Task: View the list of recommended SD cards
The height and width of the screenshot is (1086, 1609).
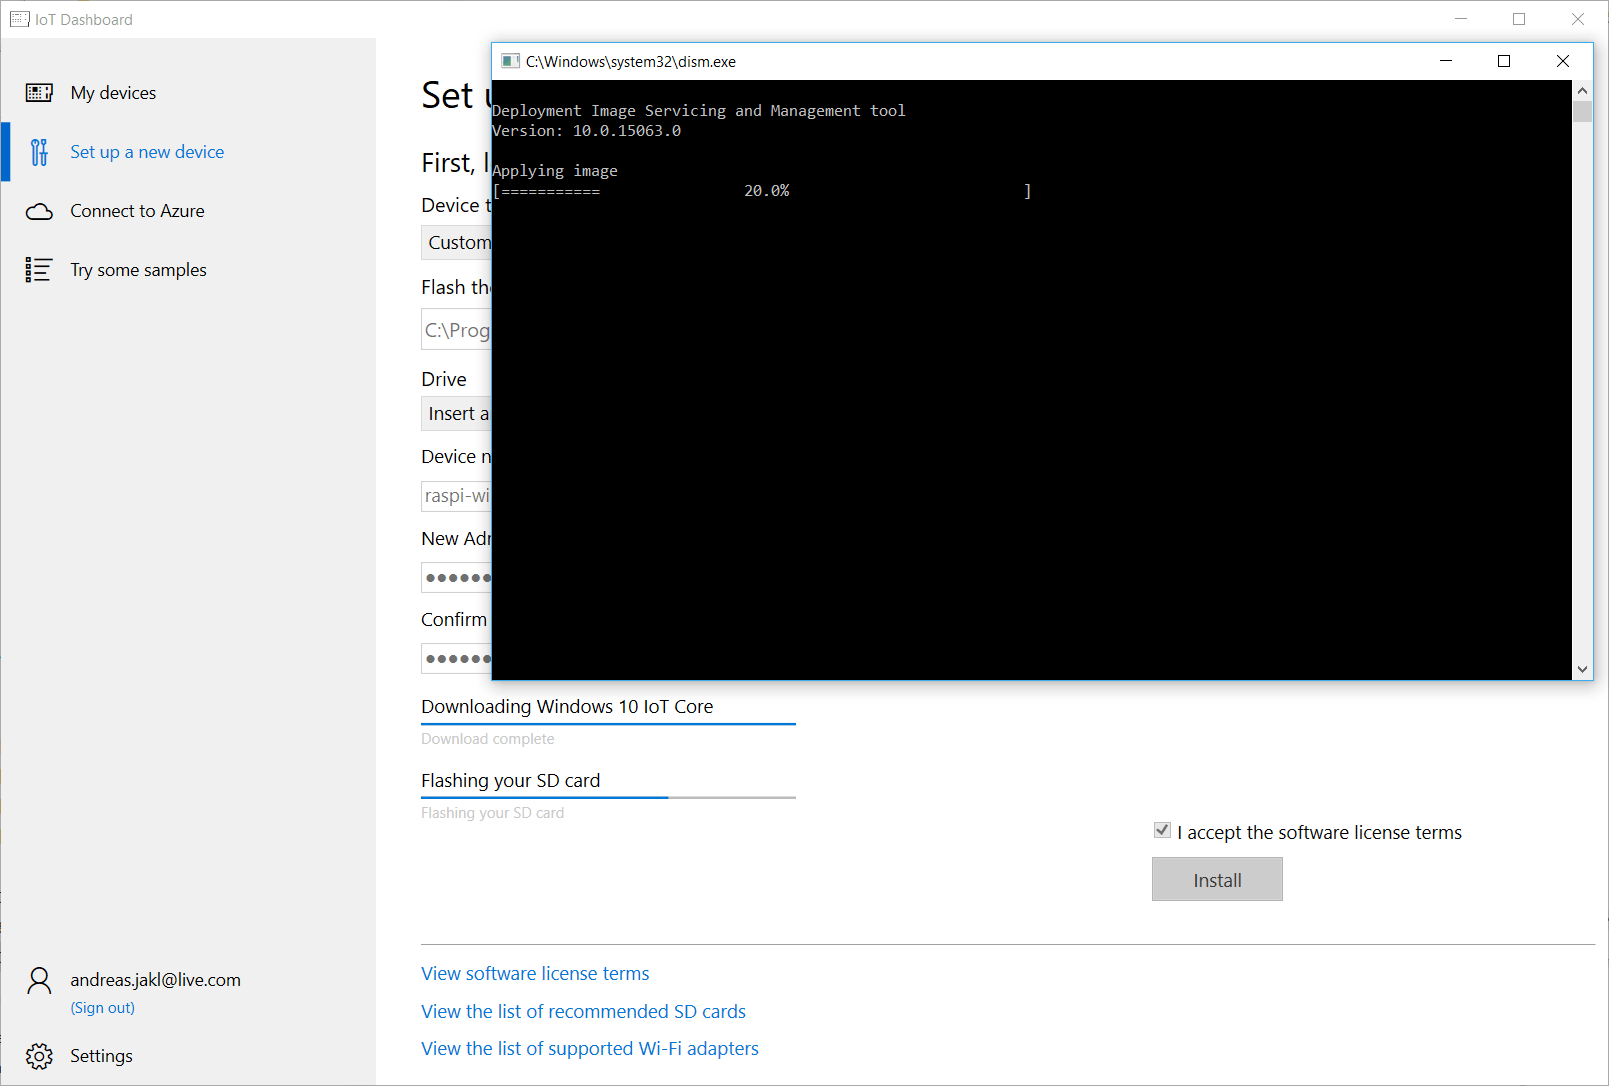Action: 583,1011
